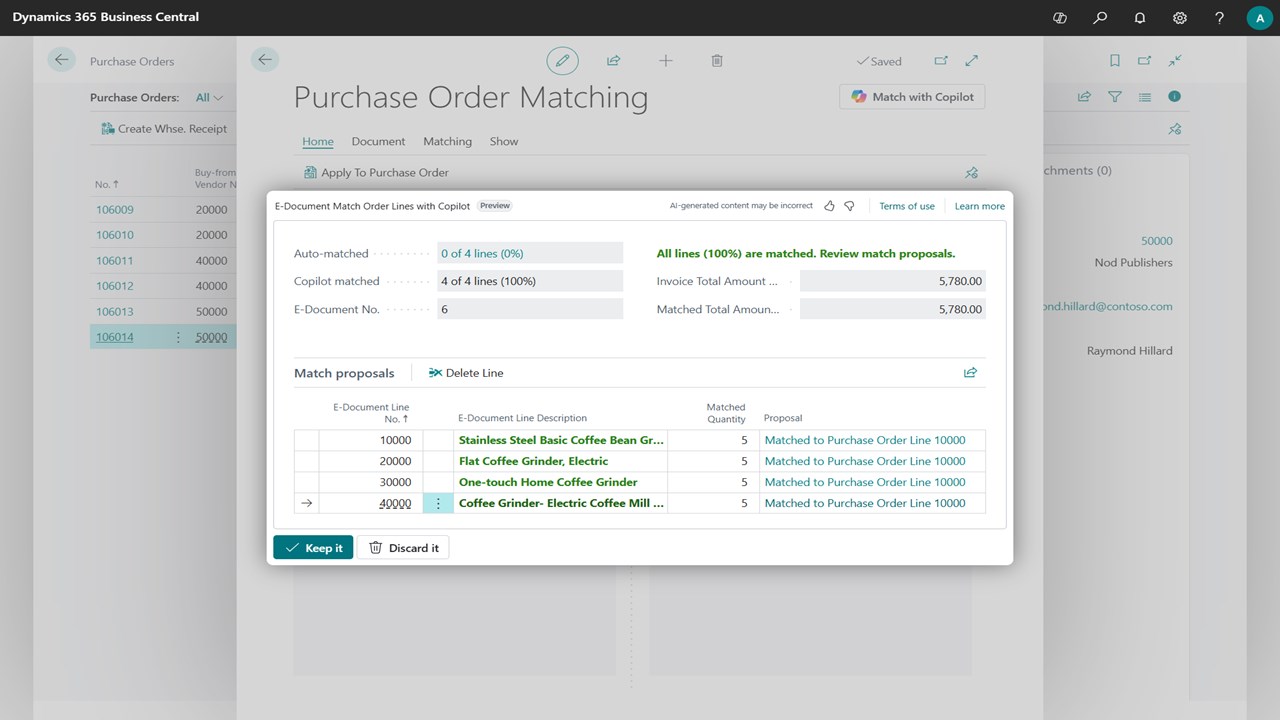Click the list view layout icon
This screenshot has height=720, width=1280.
pos(1145,97)
